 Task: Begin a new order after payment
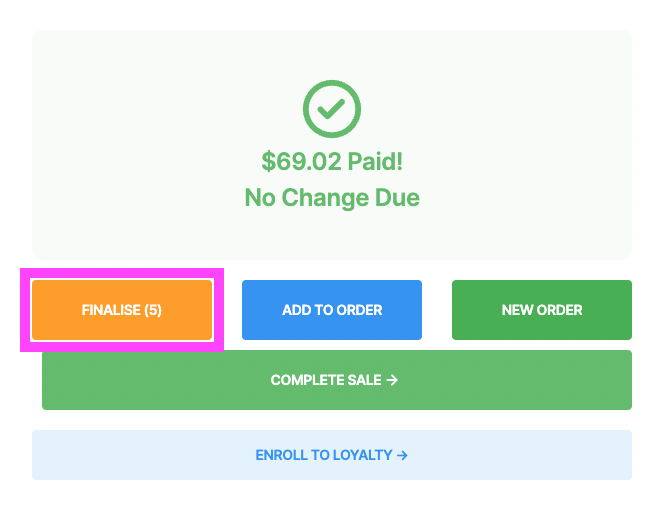tap(542, 310)
